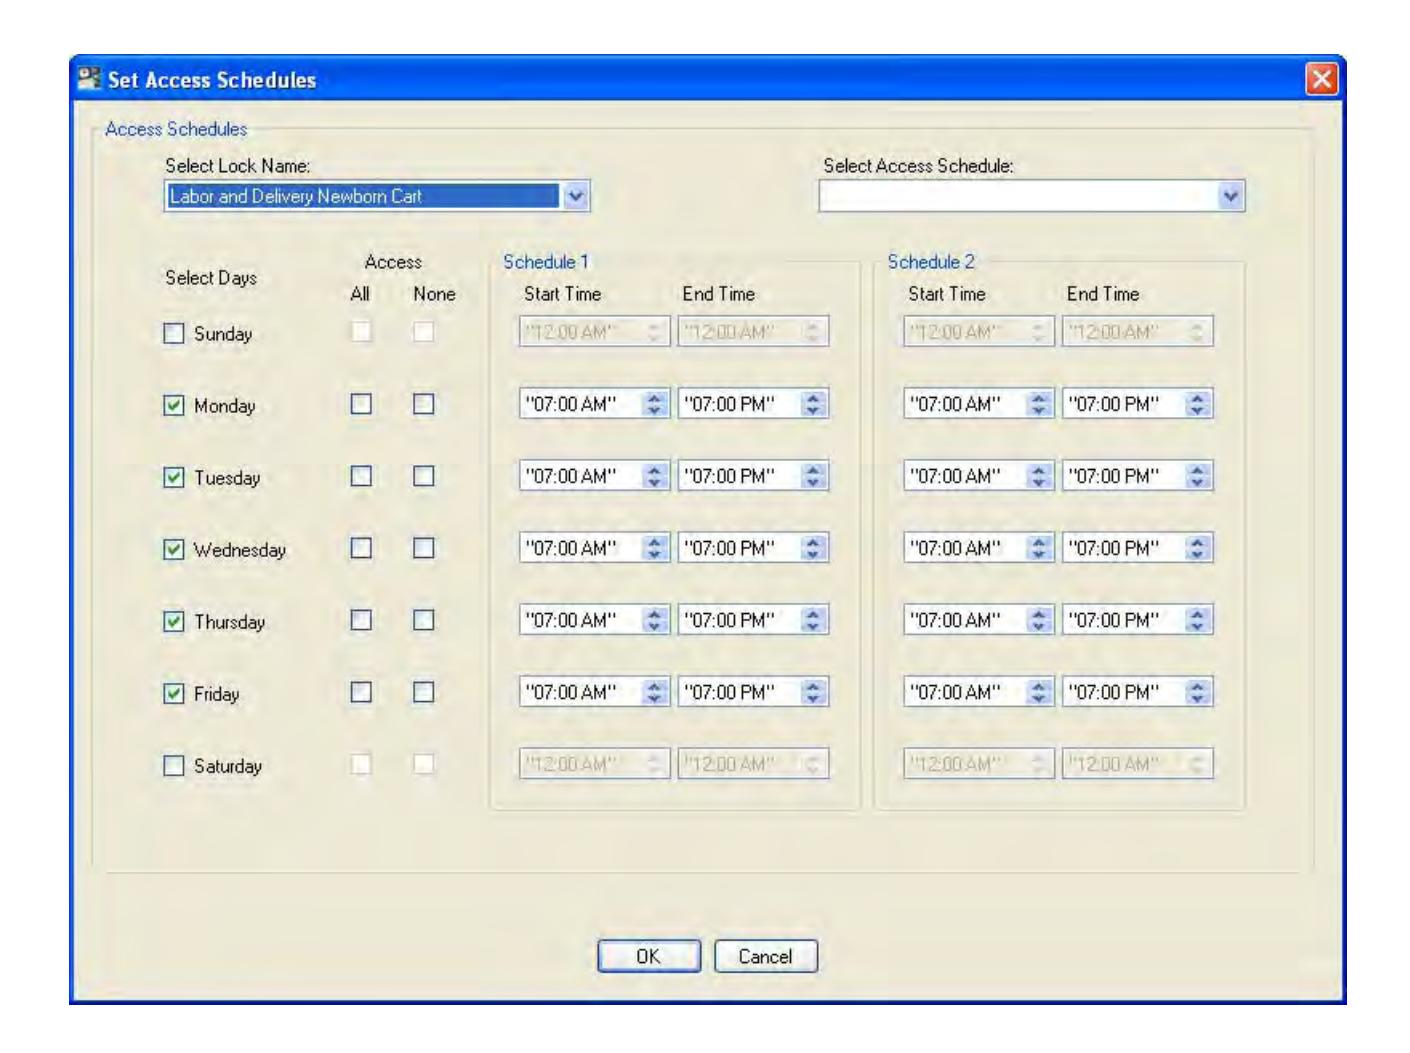Uncheck the Monday day checkbox

tap(174, 406)
